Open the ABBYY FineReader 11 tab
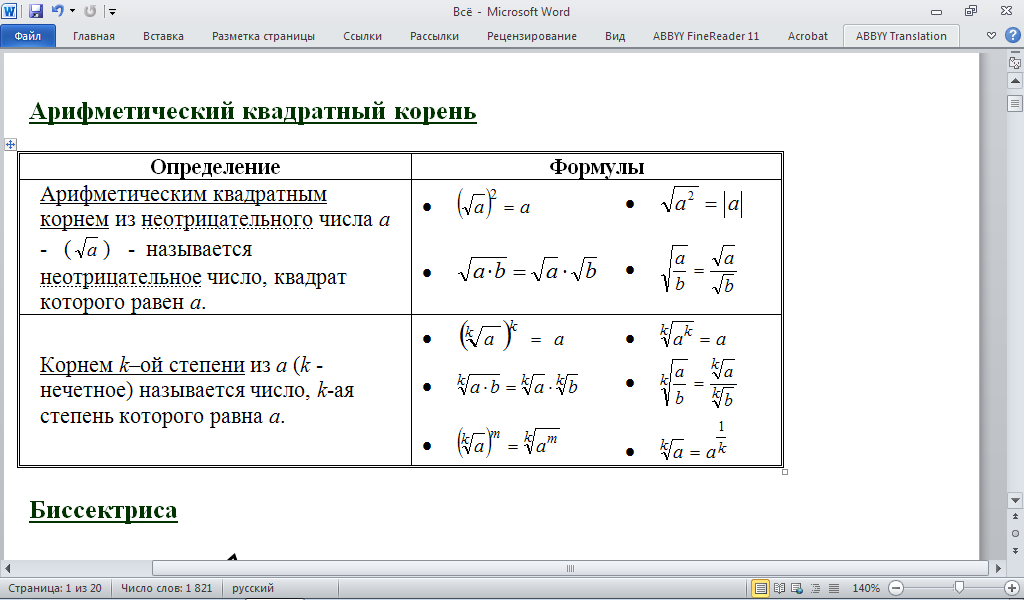The width and height of the screenshot is (1024, 600). pos(706,36)
